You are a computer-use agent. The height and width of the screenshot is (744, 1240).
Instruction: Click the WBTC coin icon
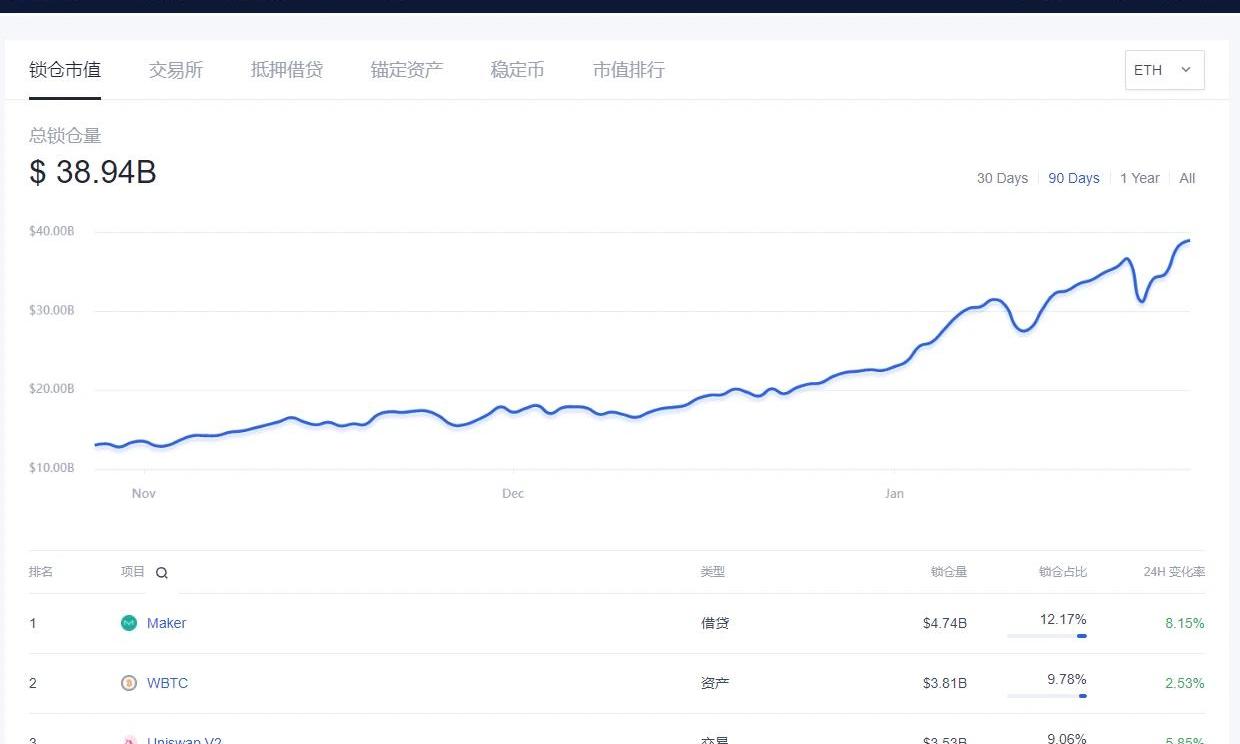click(128, 683)
